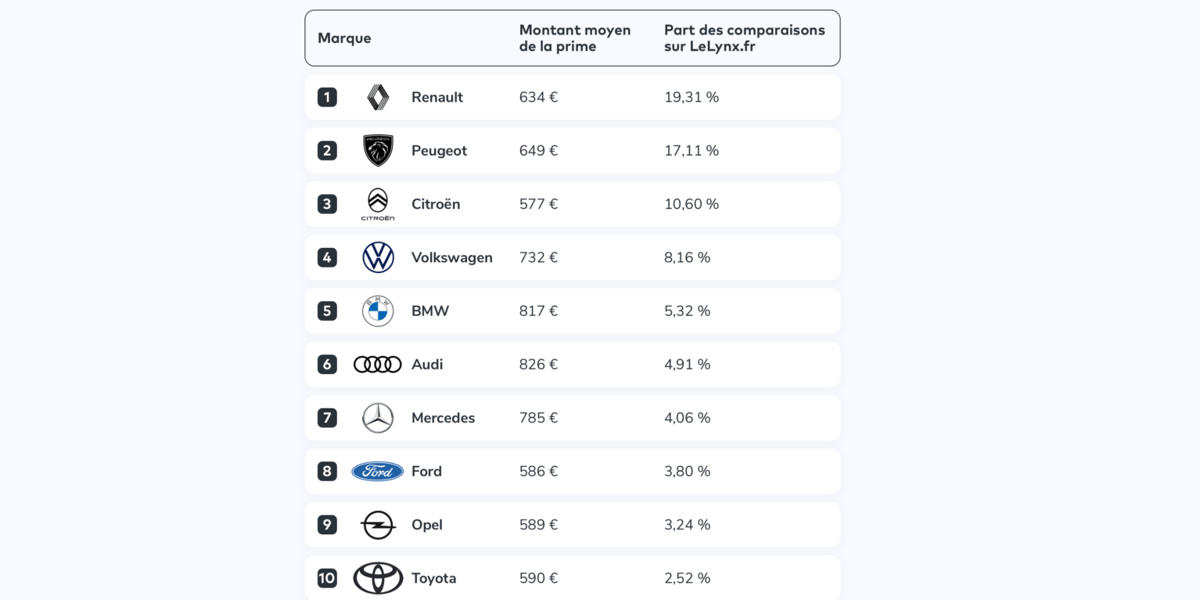Viewport: 1200px width, 600px height.
Task: Select the Citroën chevron logo
Action: coord(378,204)
